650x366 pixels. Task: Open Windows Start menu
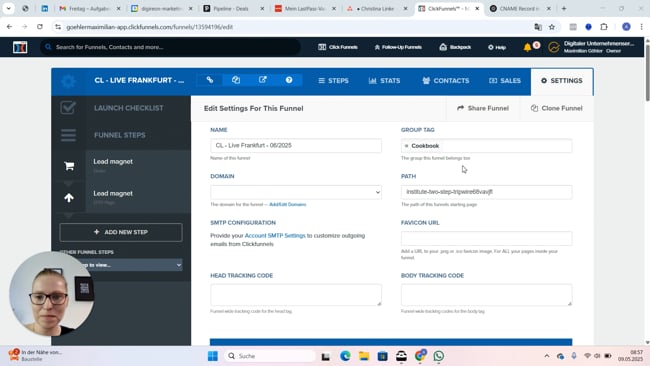[x=213, y=356]
